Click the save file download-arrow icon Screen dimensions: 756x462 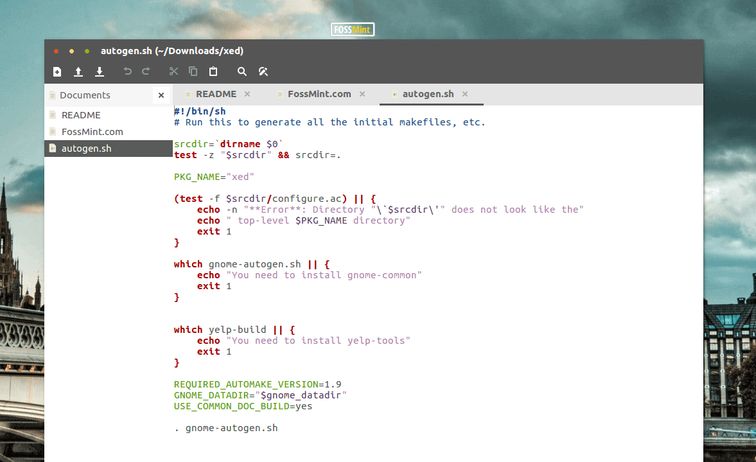tap(99, 72)
